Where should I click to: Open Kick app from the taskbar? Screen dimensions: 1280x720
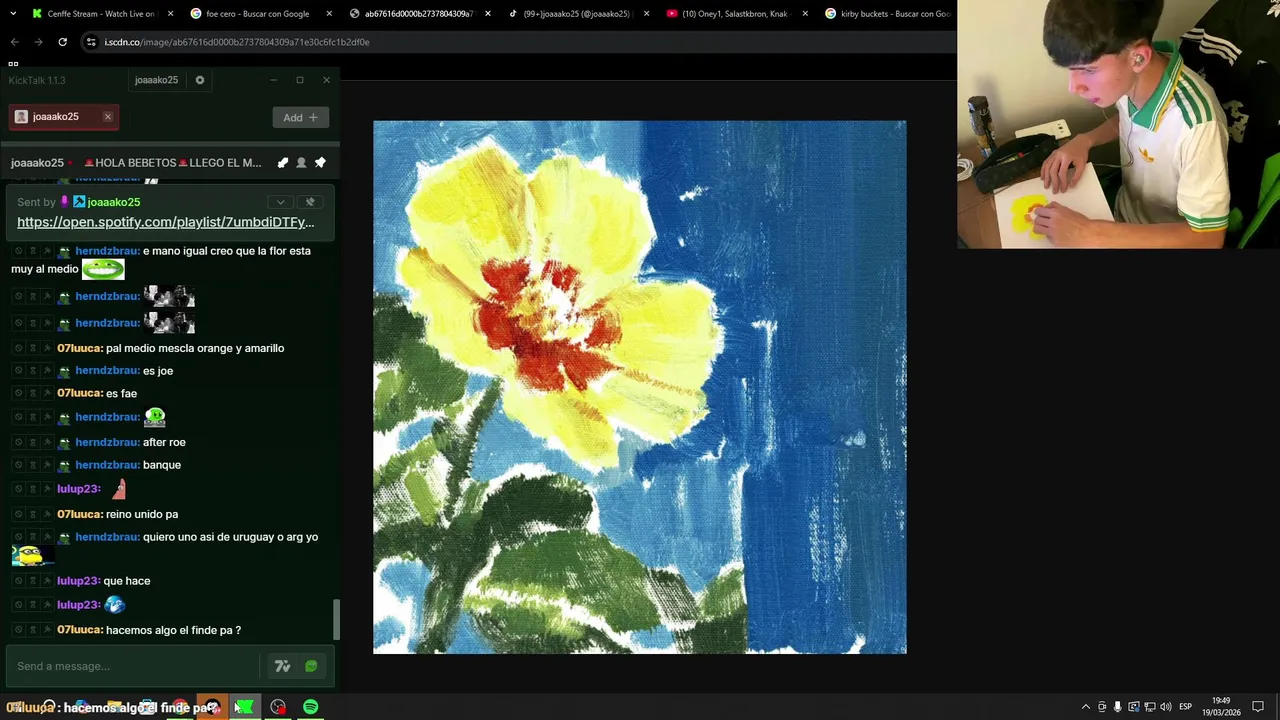point(244,707)
